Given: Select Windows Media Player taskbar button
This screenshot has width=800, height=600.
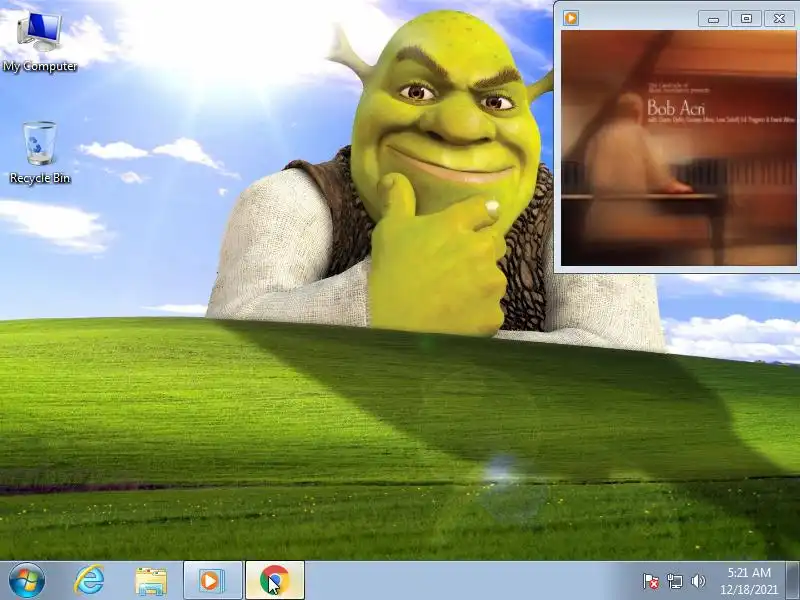Looking at the screenshot, I should (212, 581).
